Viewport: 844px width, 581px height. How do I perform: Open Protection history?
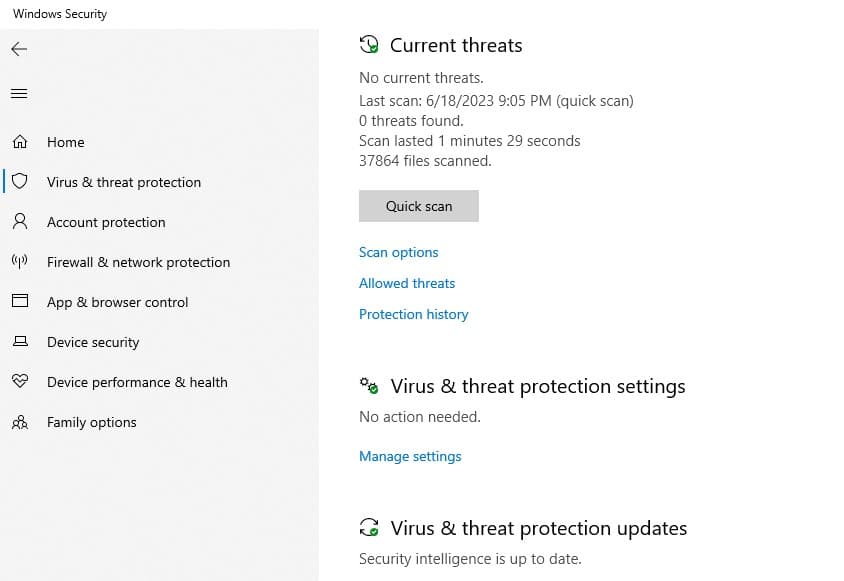413,314
